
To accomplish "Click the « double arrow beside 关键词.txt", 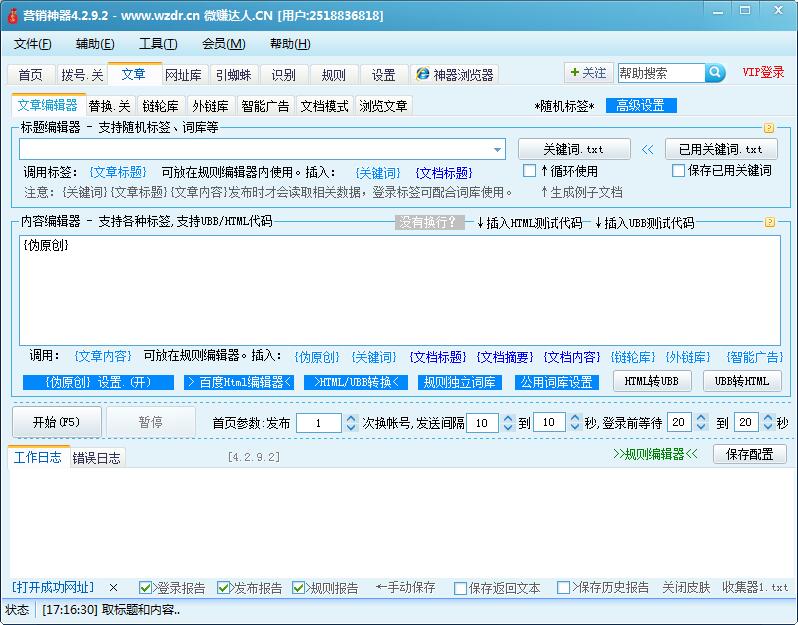I will [x=647, y=149].
